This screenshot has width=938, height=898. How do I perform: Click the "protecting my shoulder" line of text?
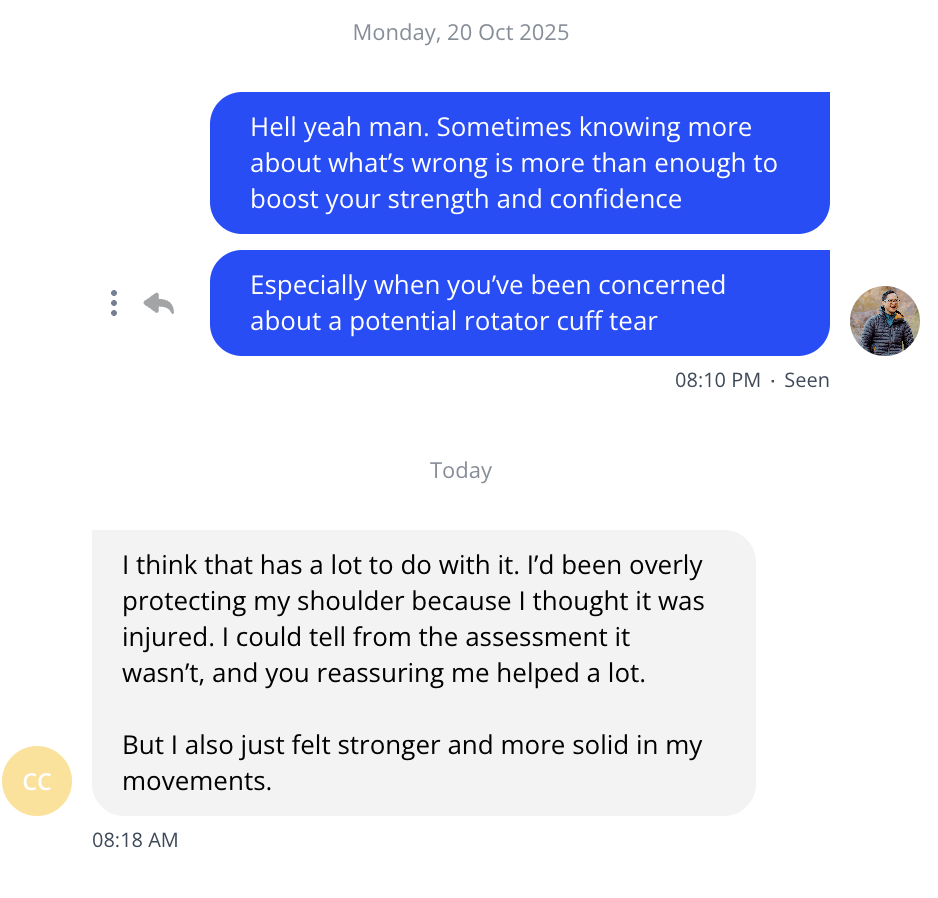[x=413, y=601]
